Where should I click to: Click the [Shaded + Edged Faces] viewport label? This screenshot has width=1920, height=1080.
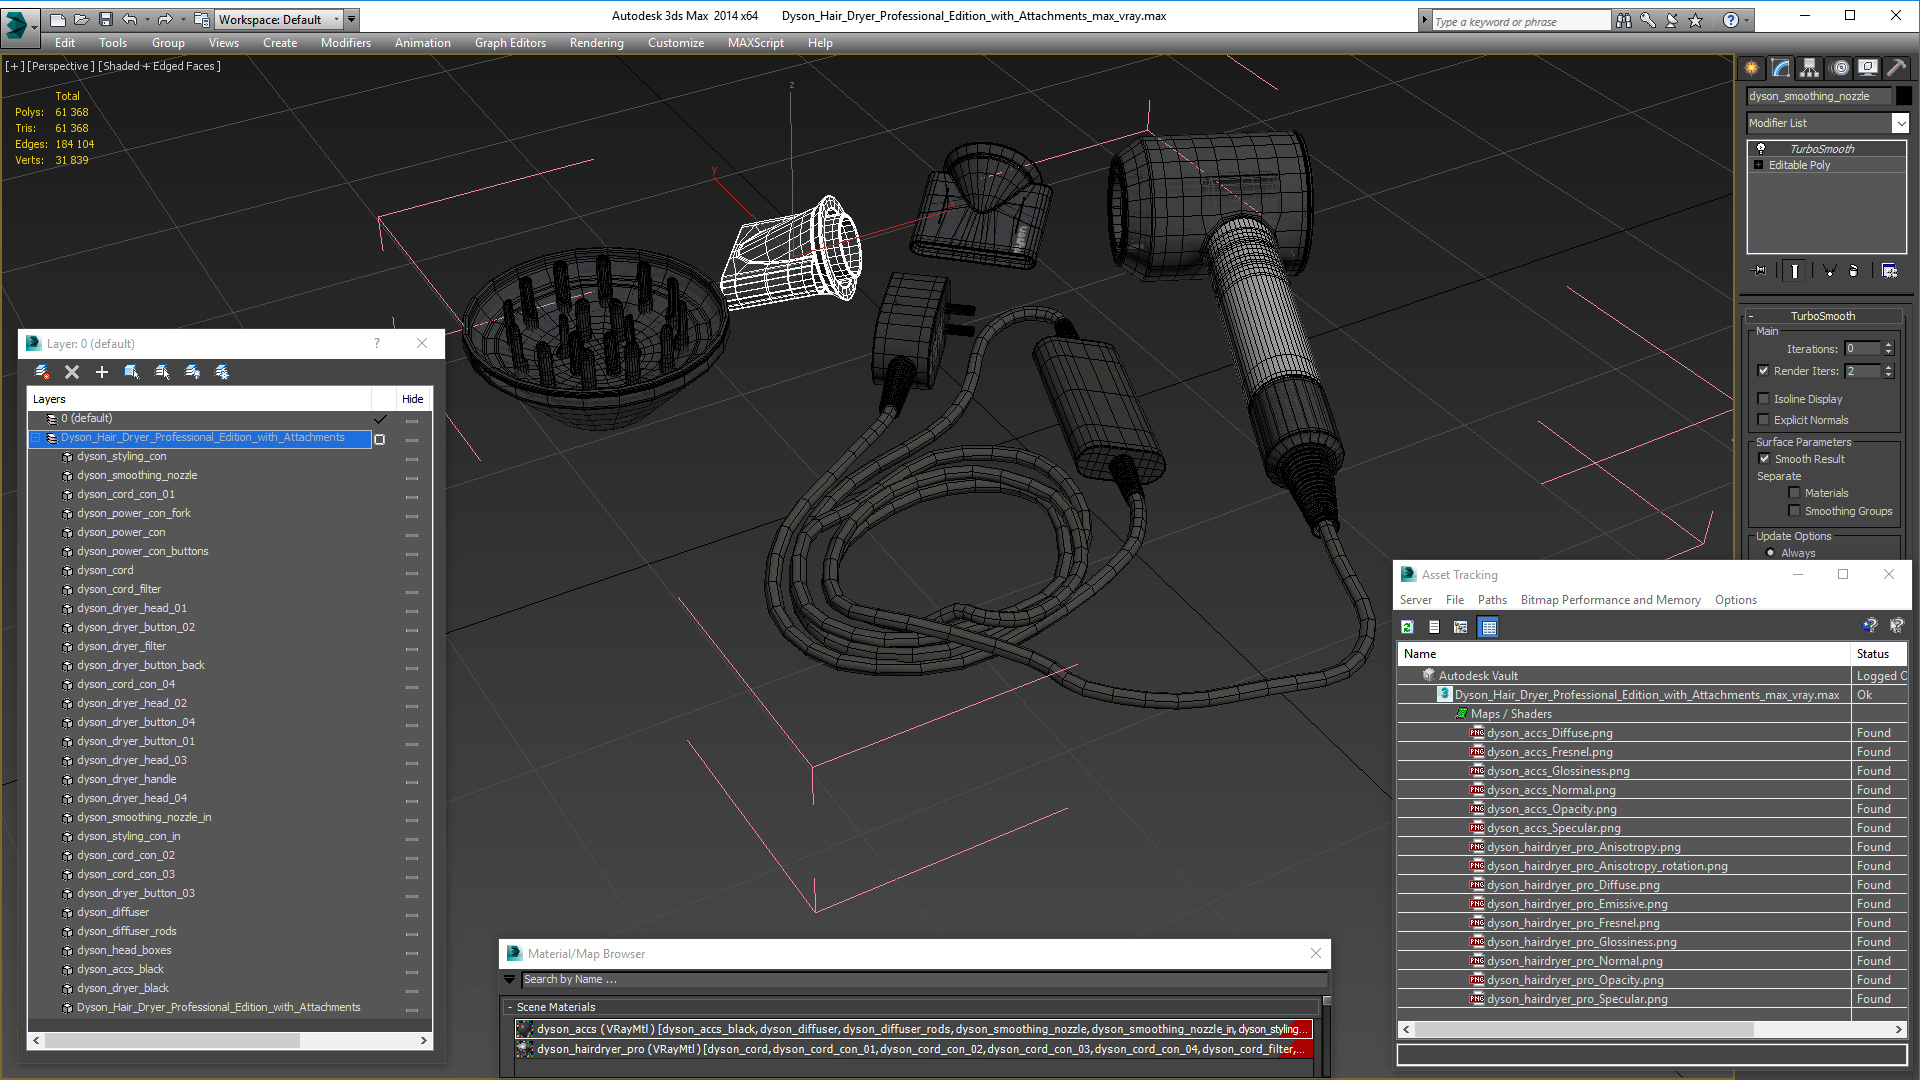pos(160,66)
